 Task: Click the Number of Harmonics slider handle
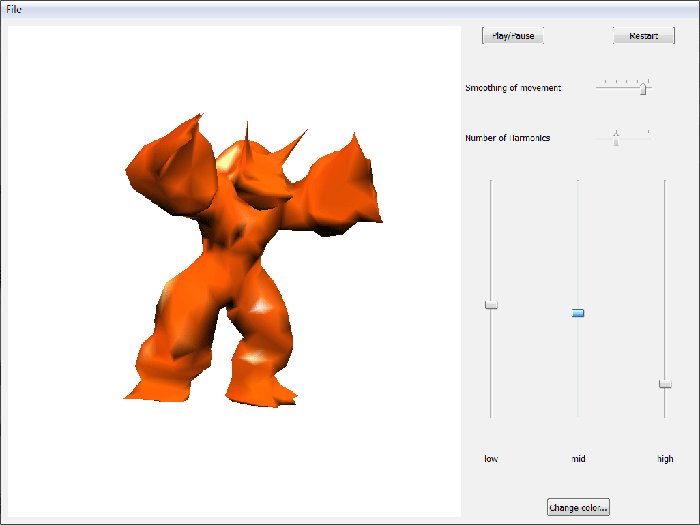pyautogui.click(x=616, y=138)
